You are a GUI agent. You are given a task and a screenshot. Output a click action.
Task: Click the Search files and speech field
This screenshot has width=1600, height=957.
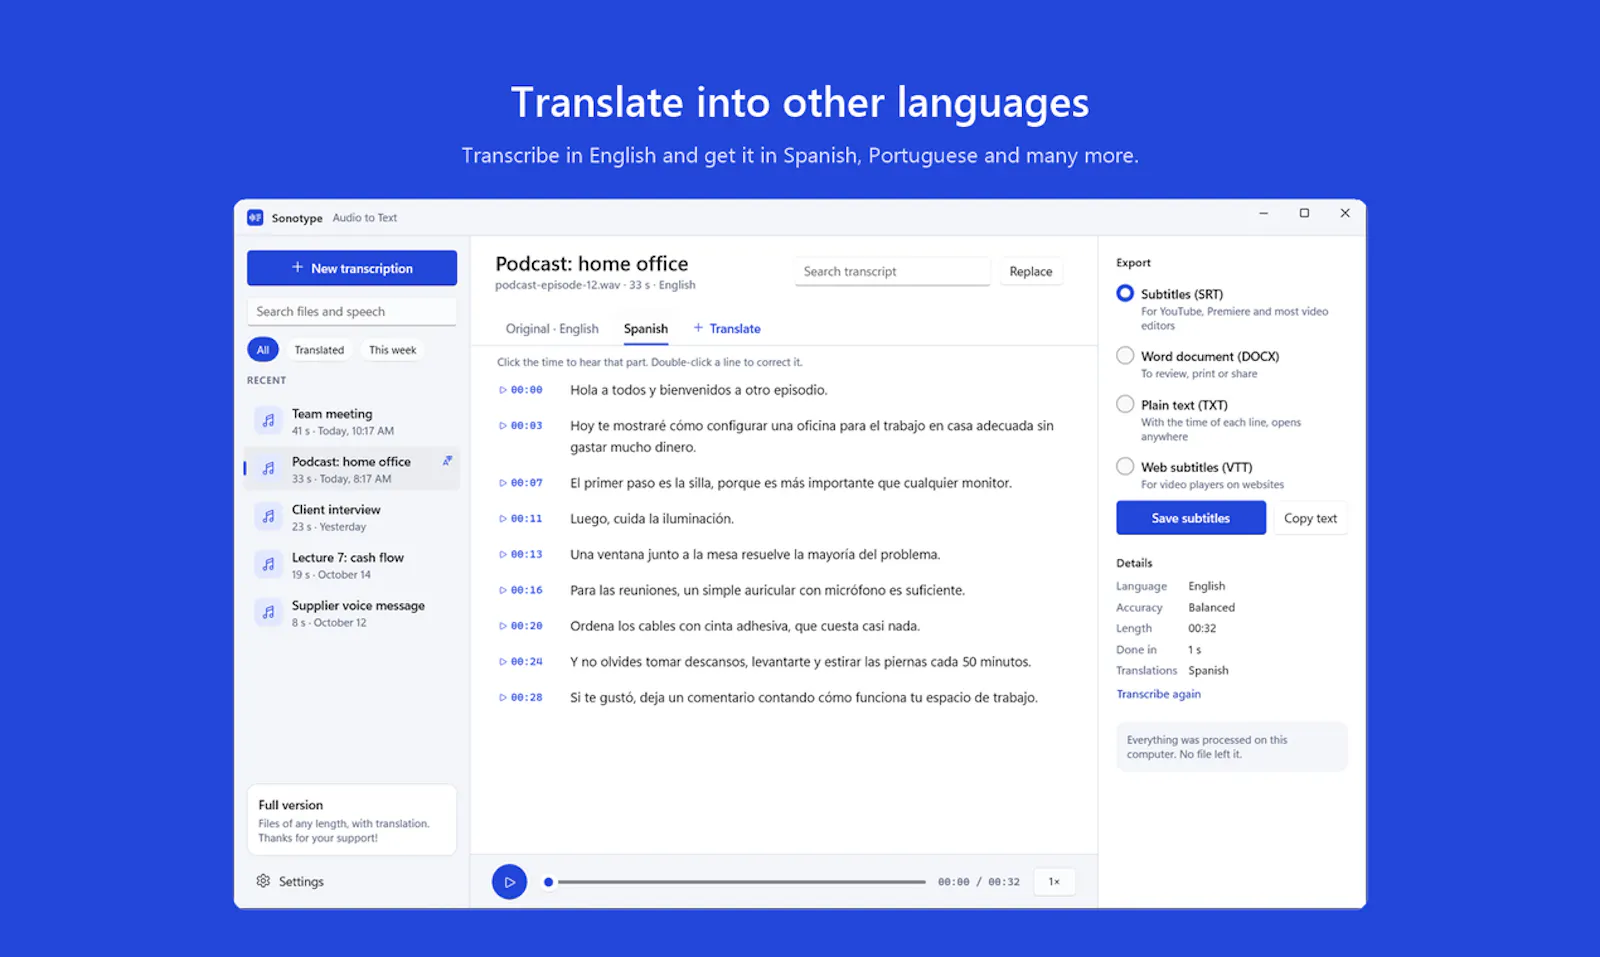[x=352, y=312]
